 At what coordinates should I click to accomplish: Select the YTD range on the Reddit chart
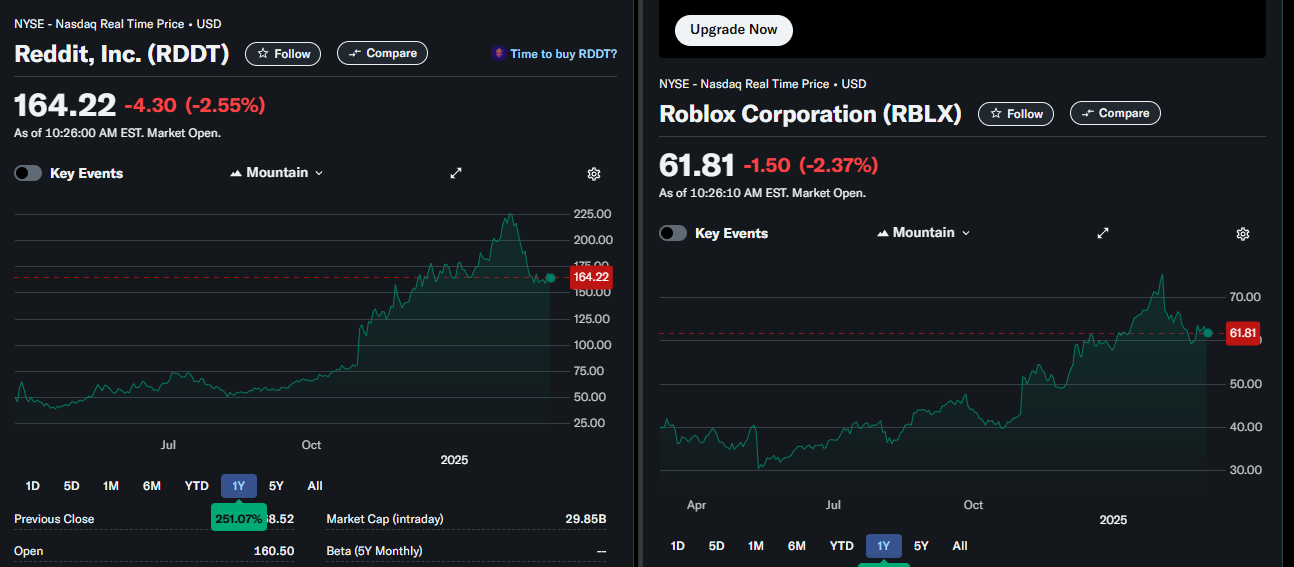(196, 486)
